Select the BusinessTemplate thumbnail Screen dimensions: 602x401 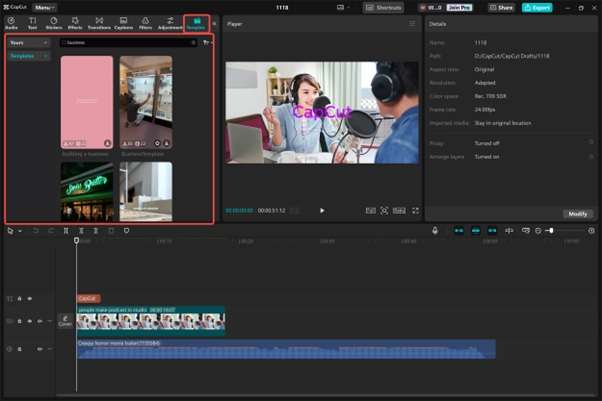pos(146,102)
